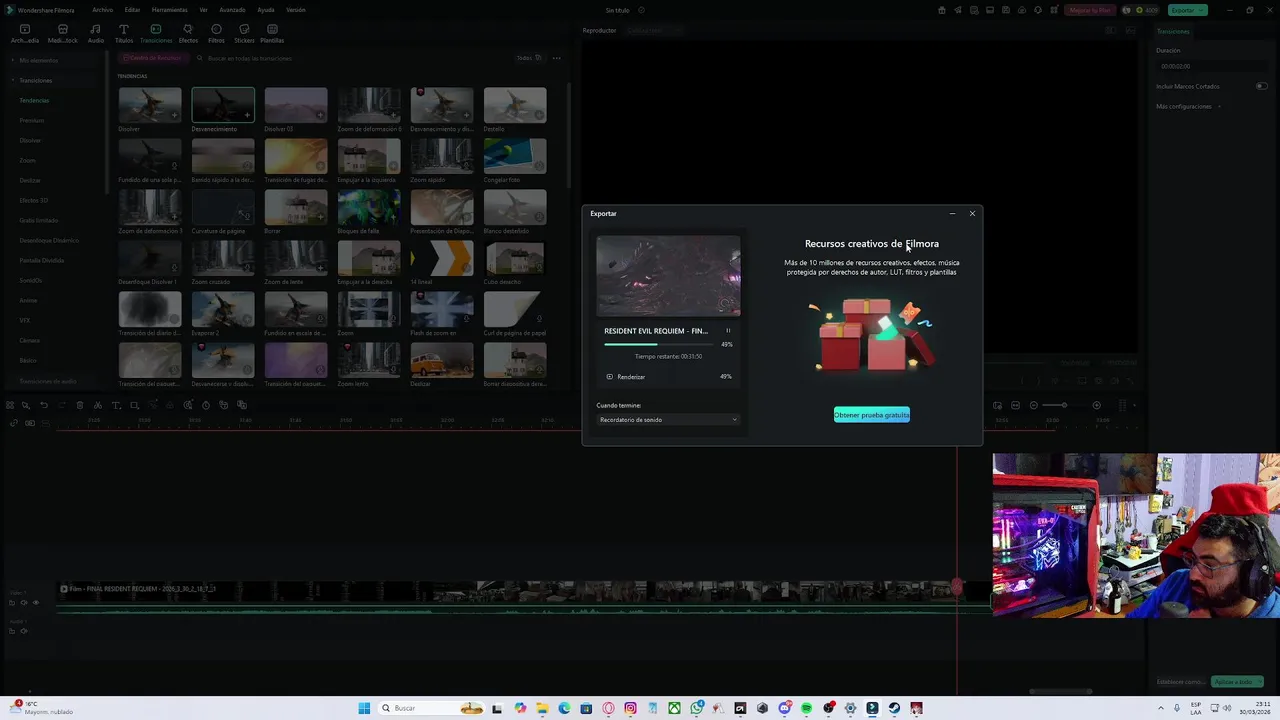The width and height of the screenshot is (1280, 720).
Task: Click the Centro de Recursos button
Action: (x=152, y=58)
